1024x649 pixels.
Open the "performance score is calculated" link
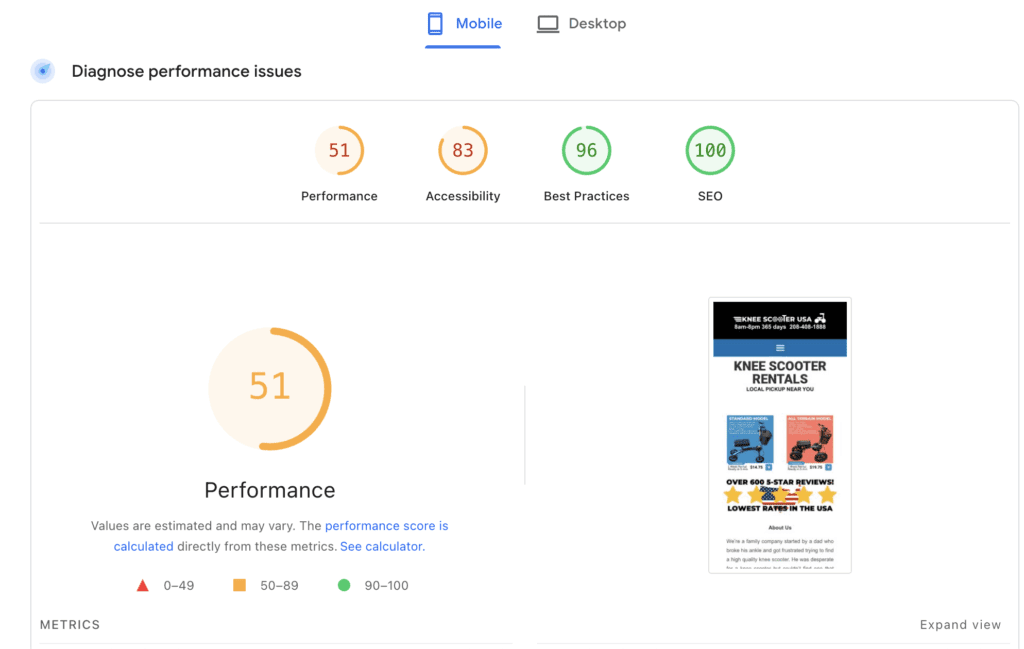386,526
